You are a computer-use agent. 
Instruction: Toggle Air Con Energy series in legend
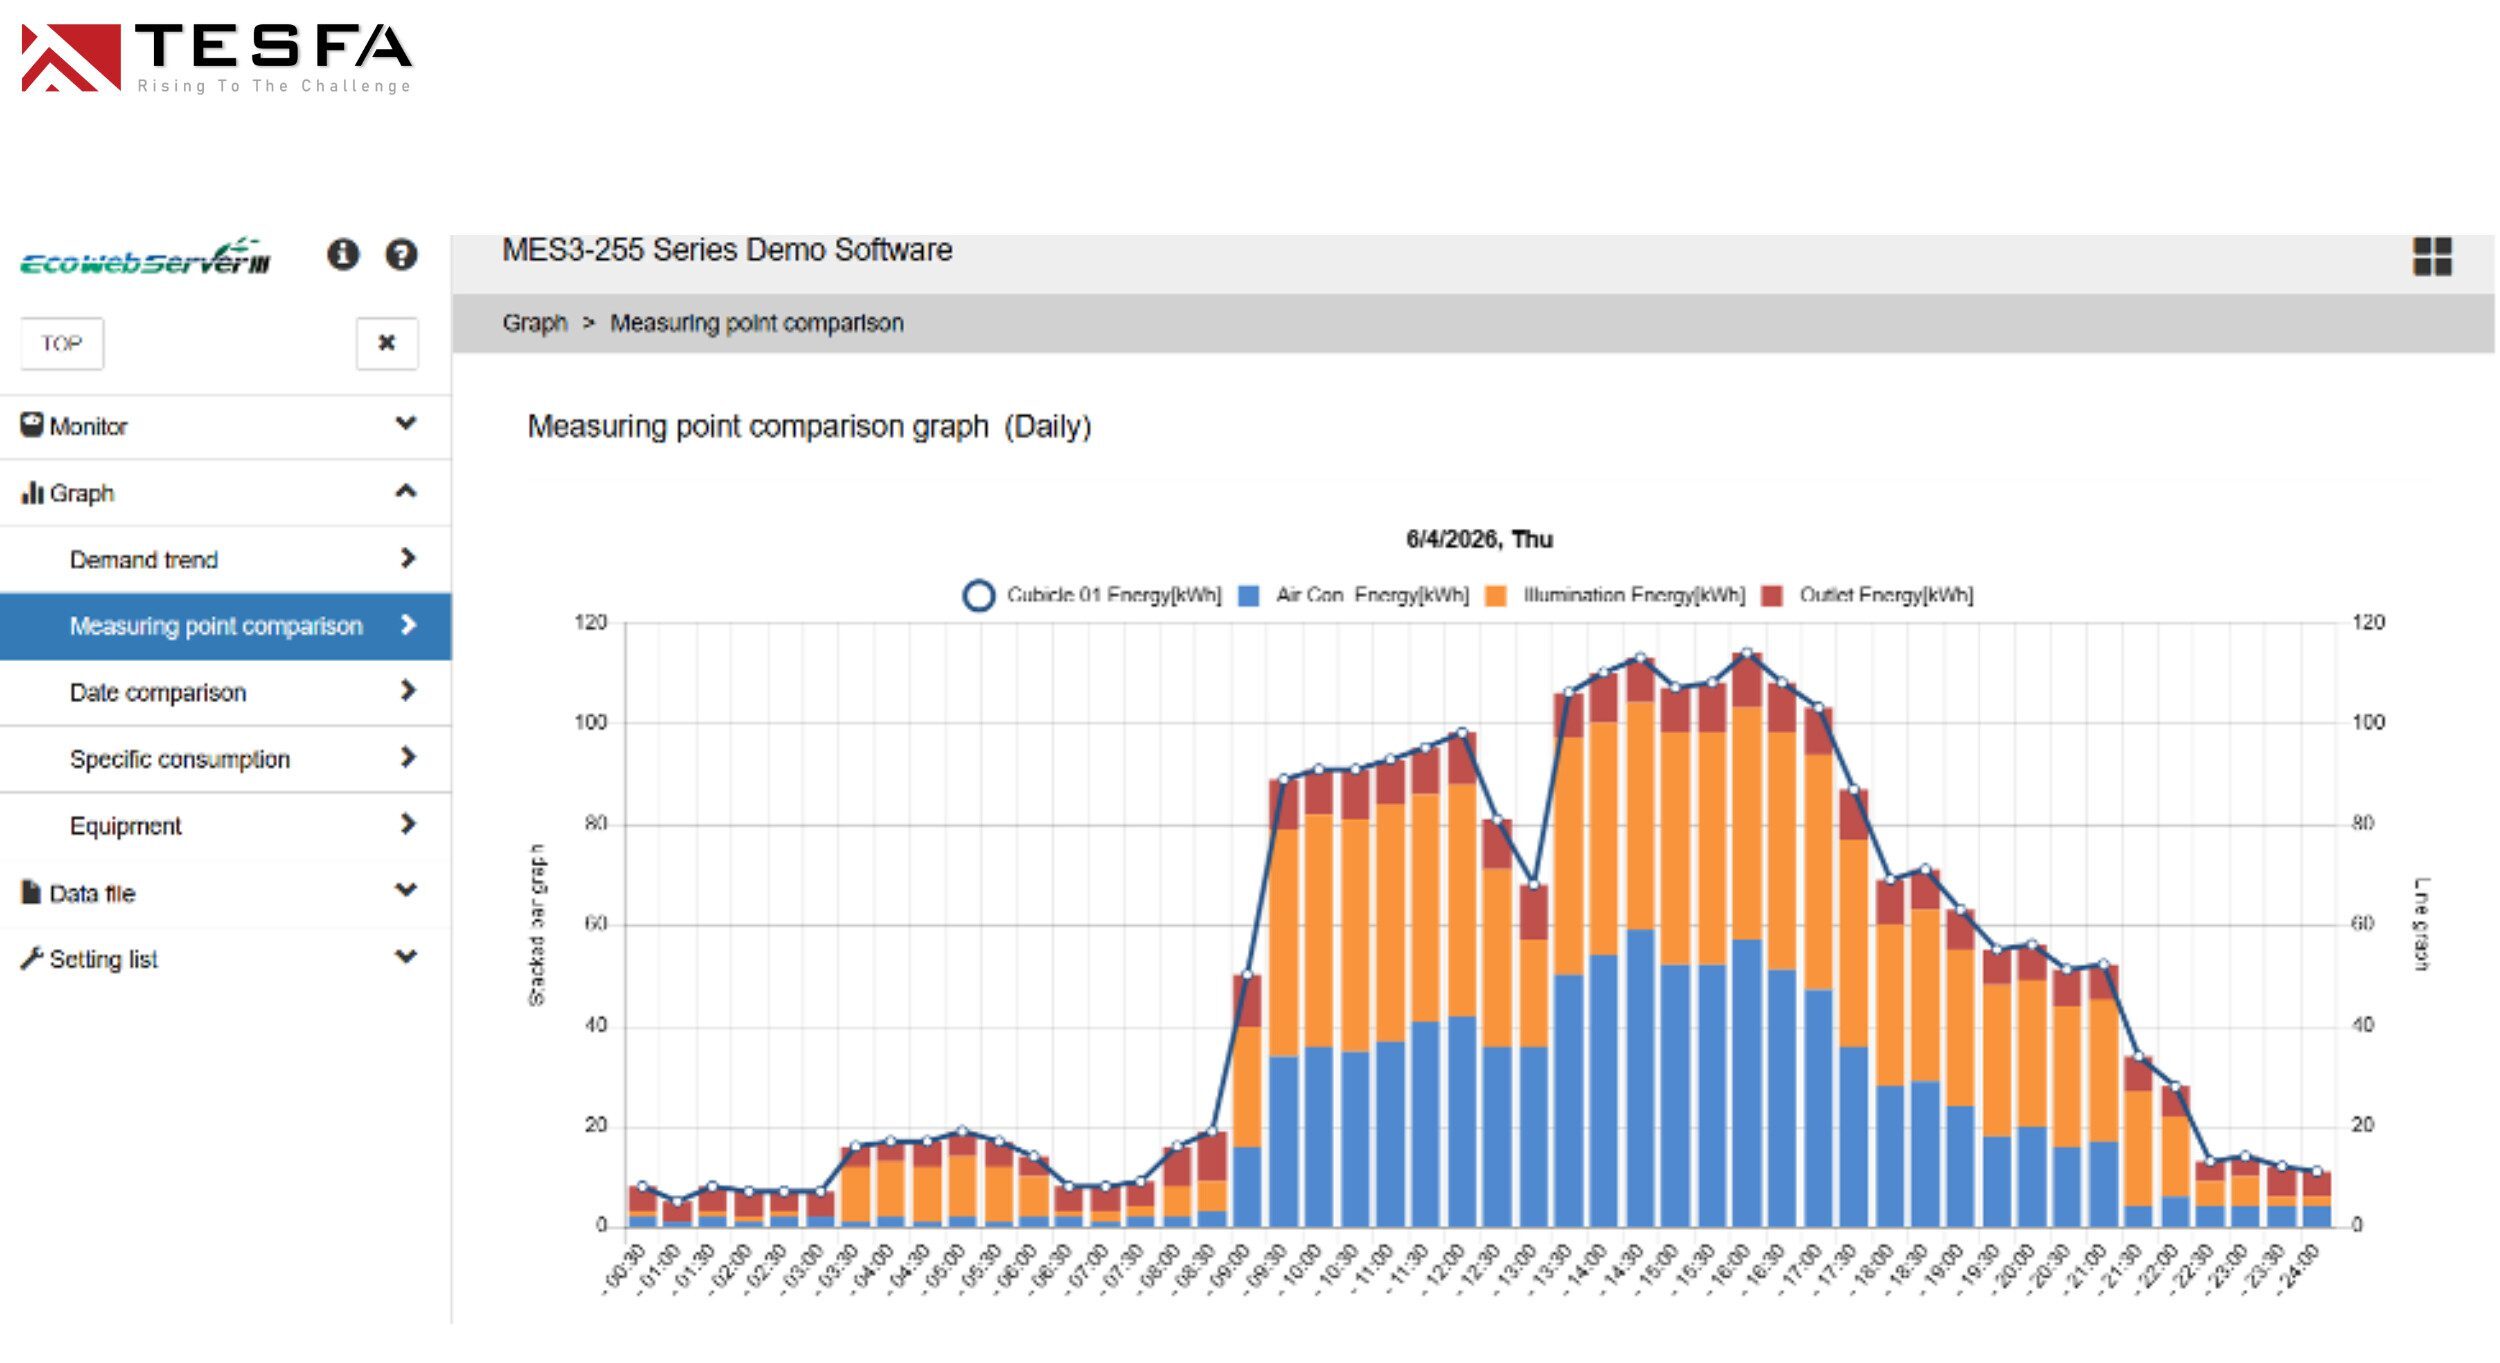coord(1353,595)
